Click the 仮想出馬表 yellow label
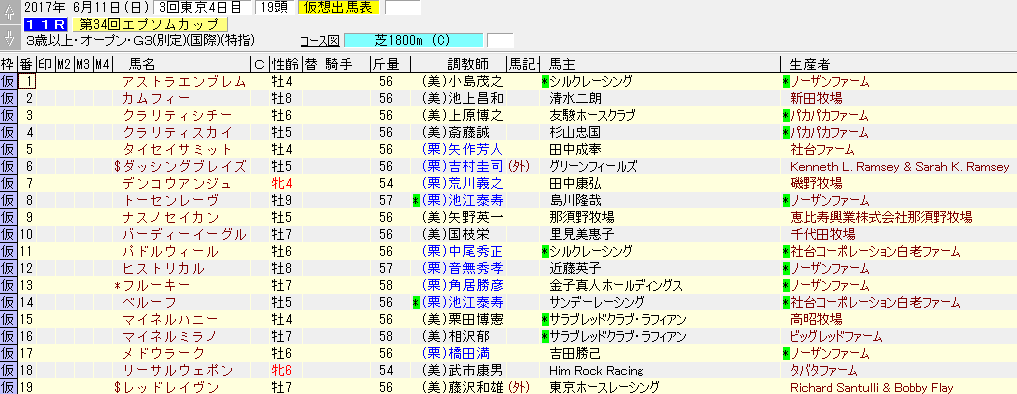This screenshot has width=1017, height=394. [x=339, y=8]
